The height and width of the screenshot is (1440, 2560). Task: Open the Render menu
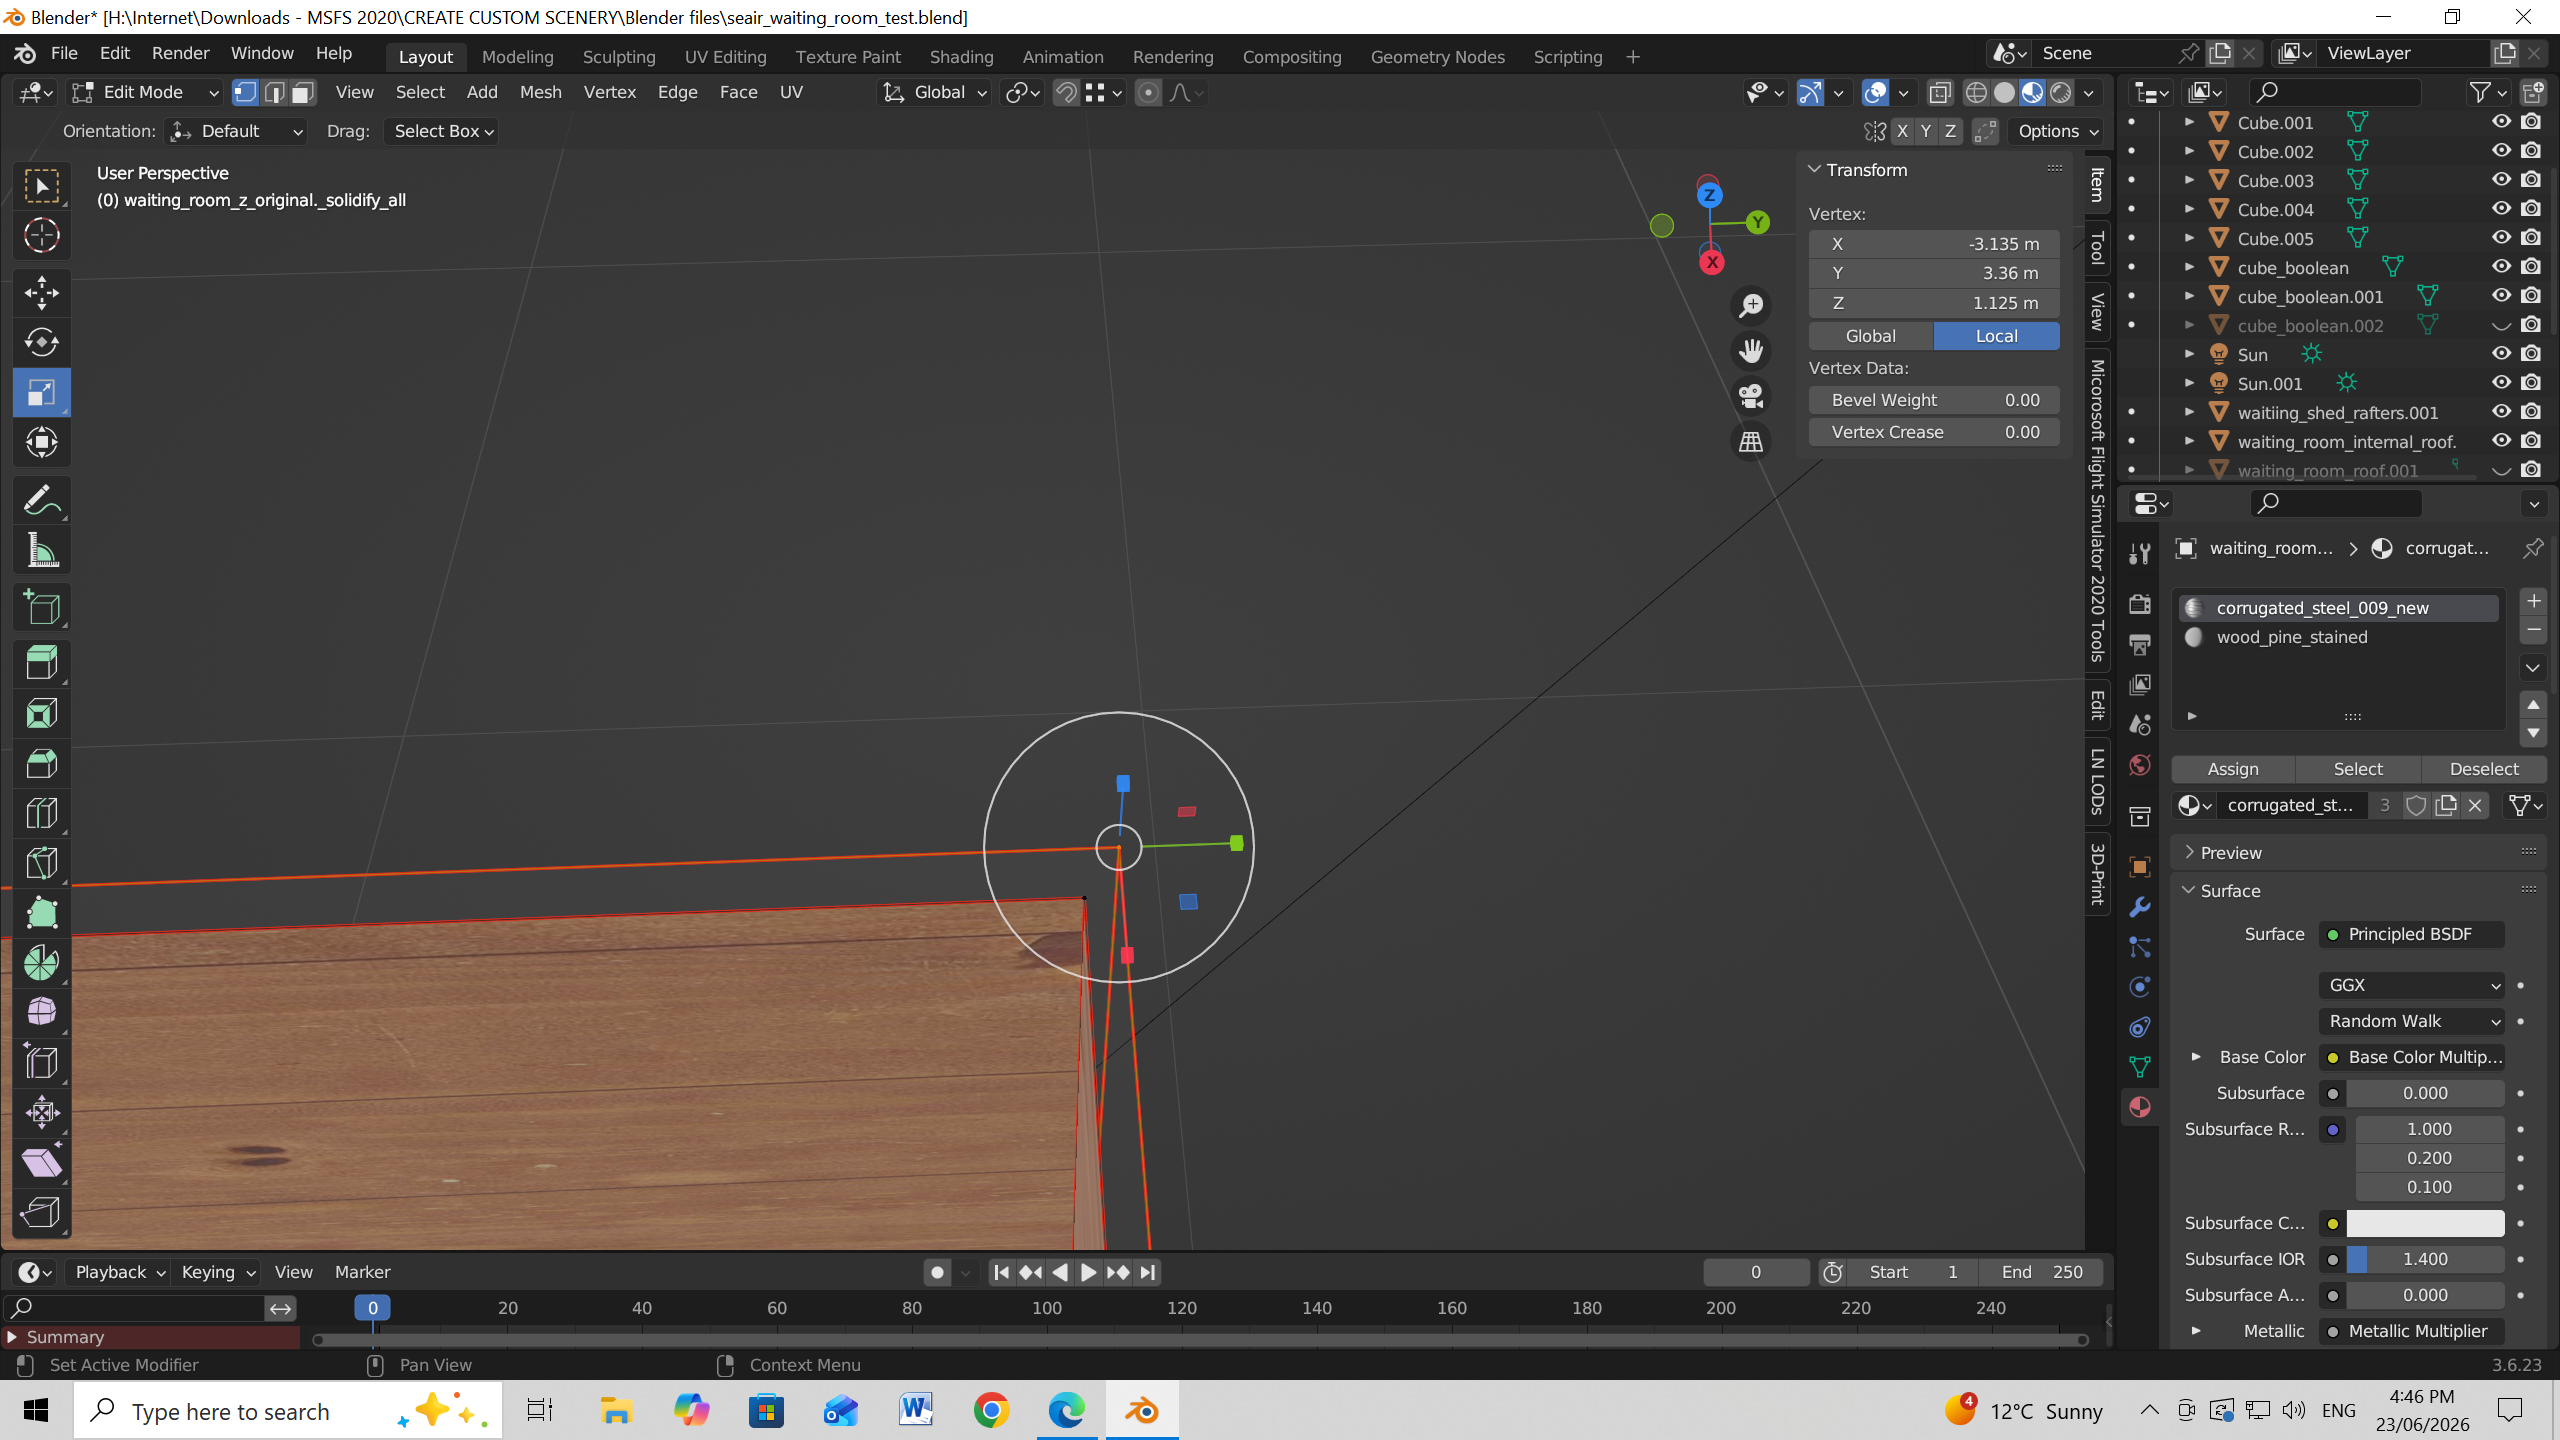tap(180, 53)
